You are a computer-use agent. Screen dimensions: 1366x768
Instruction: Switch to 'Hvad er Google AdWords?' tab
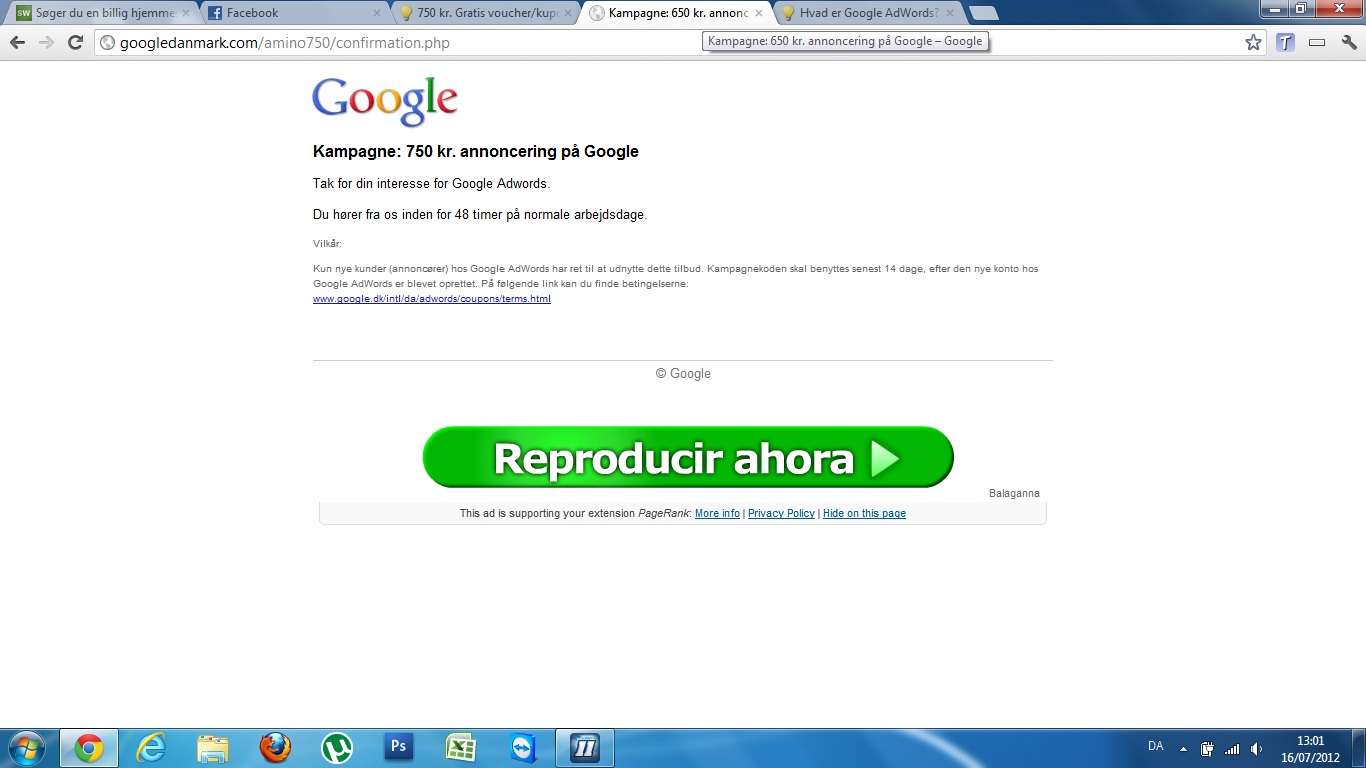point(867,13)
